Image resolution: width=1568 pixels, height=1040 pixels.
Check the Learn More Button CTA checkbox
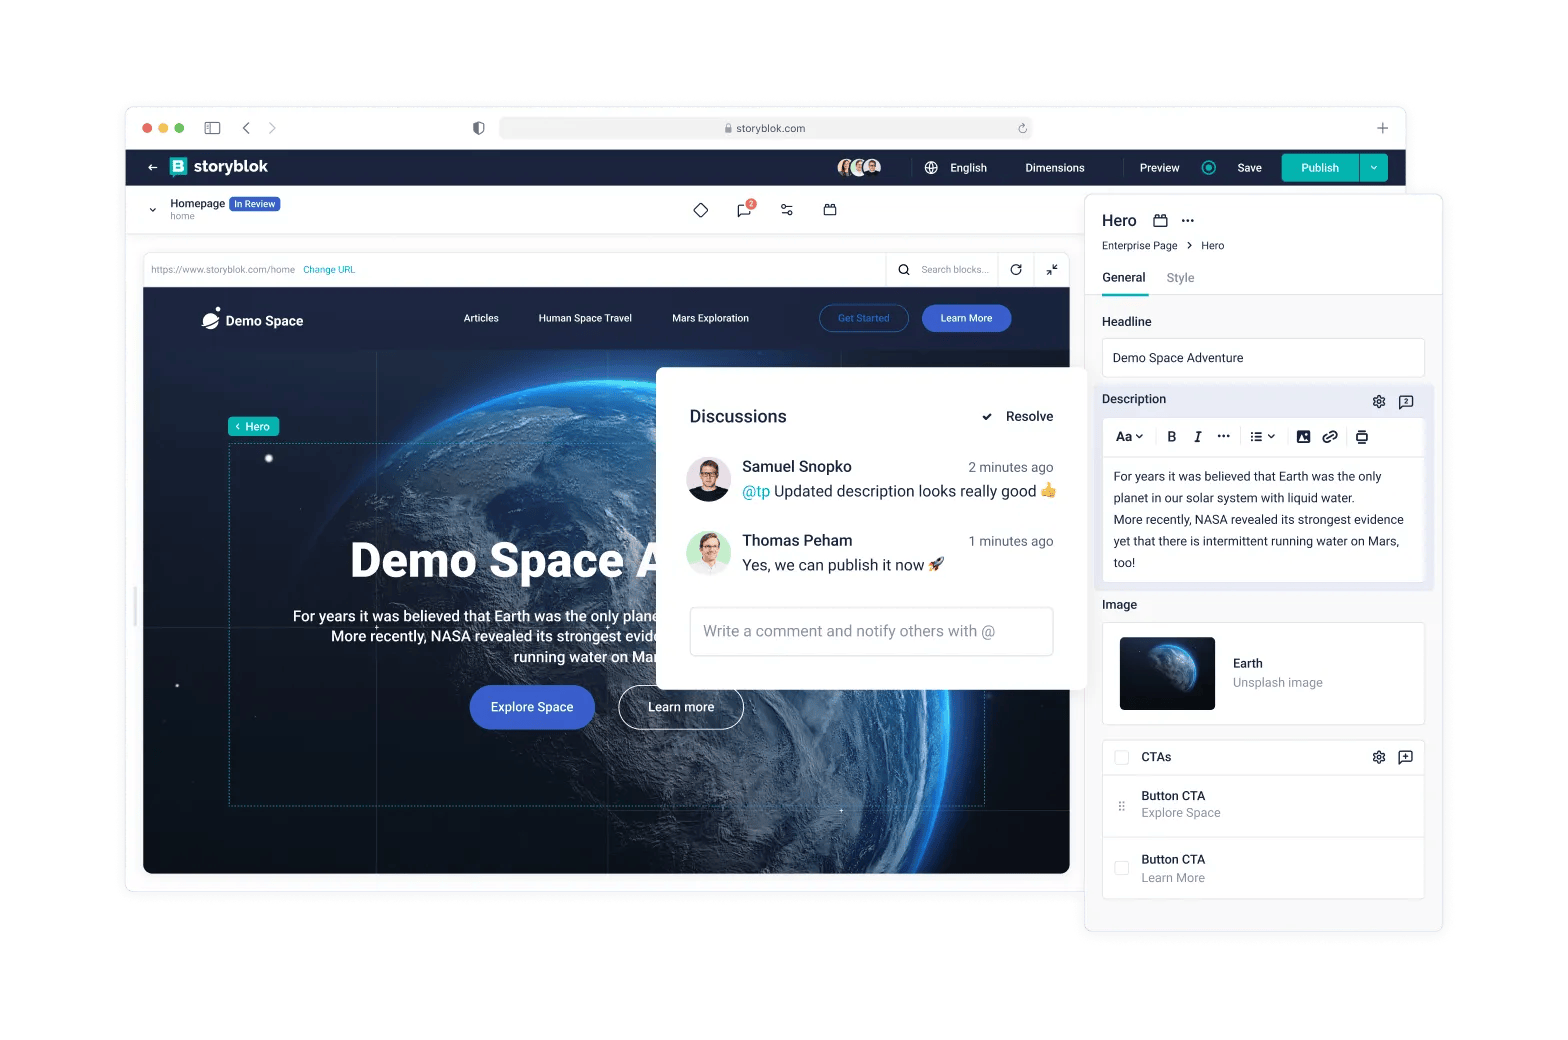(1122, 868)
